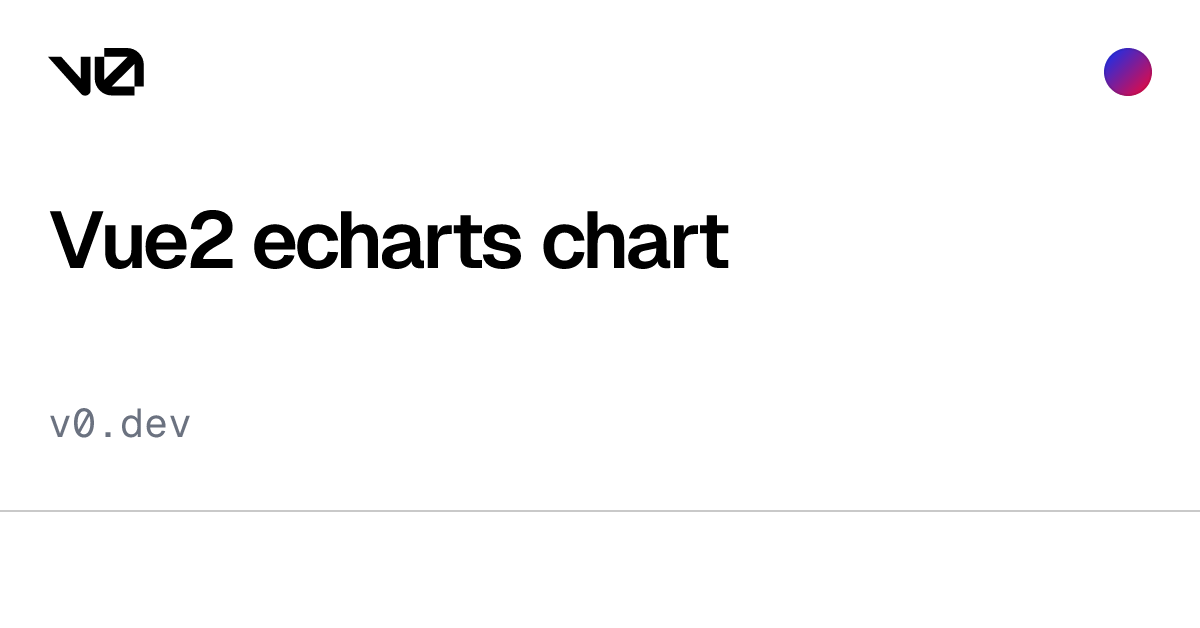The image size is (1200, 628).
Task: Click the slashed zero glyph of the logo
Action: pos(121,72)
